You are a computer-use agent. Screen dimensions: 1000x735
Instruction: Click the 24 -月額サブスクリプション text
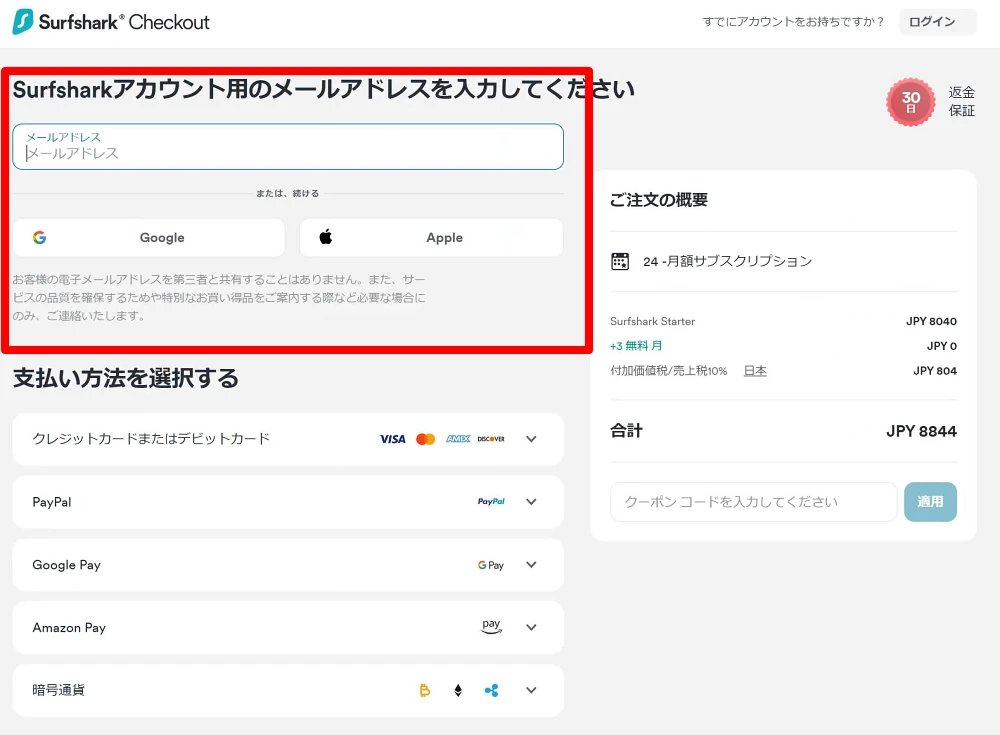(727, 261)
